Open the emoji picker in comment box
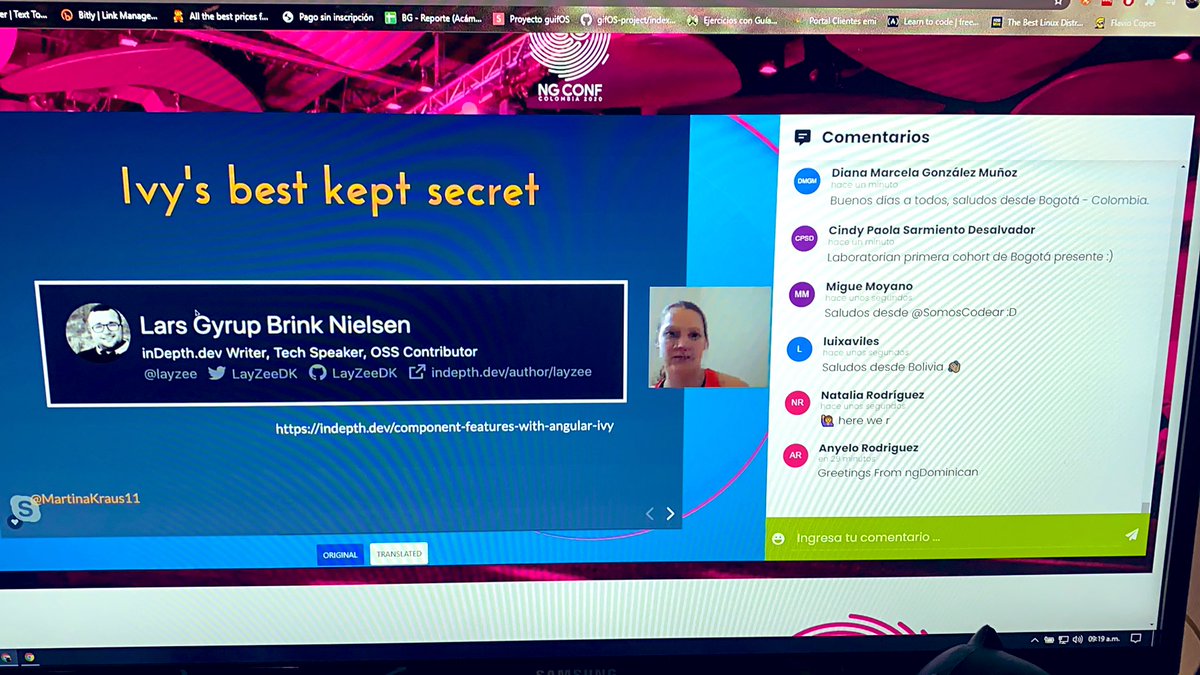 778,539
